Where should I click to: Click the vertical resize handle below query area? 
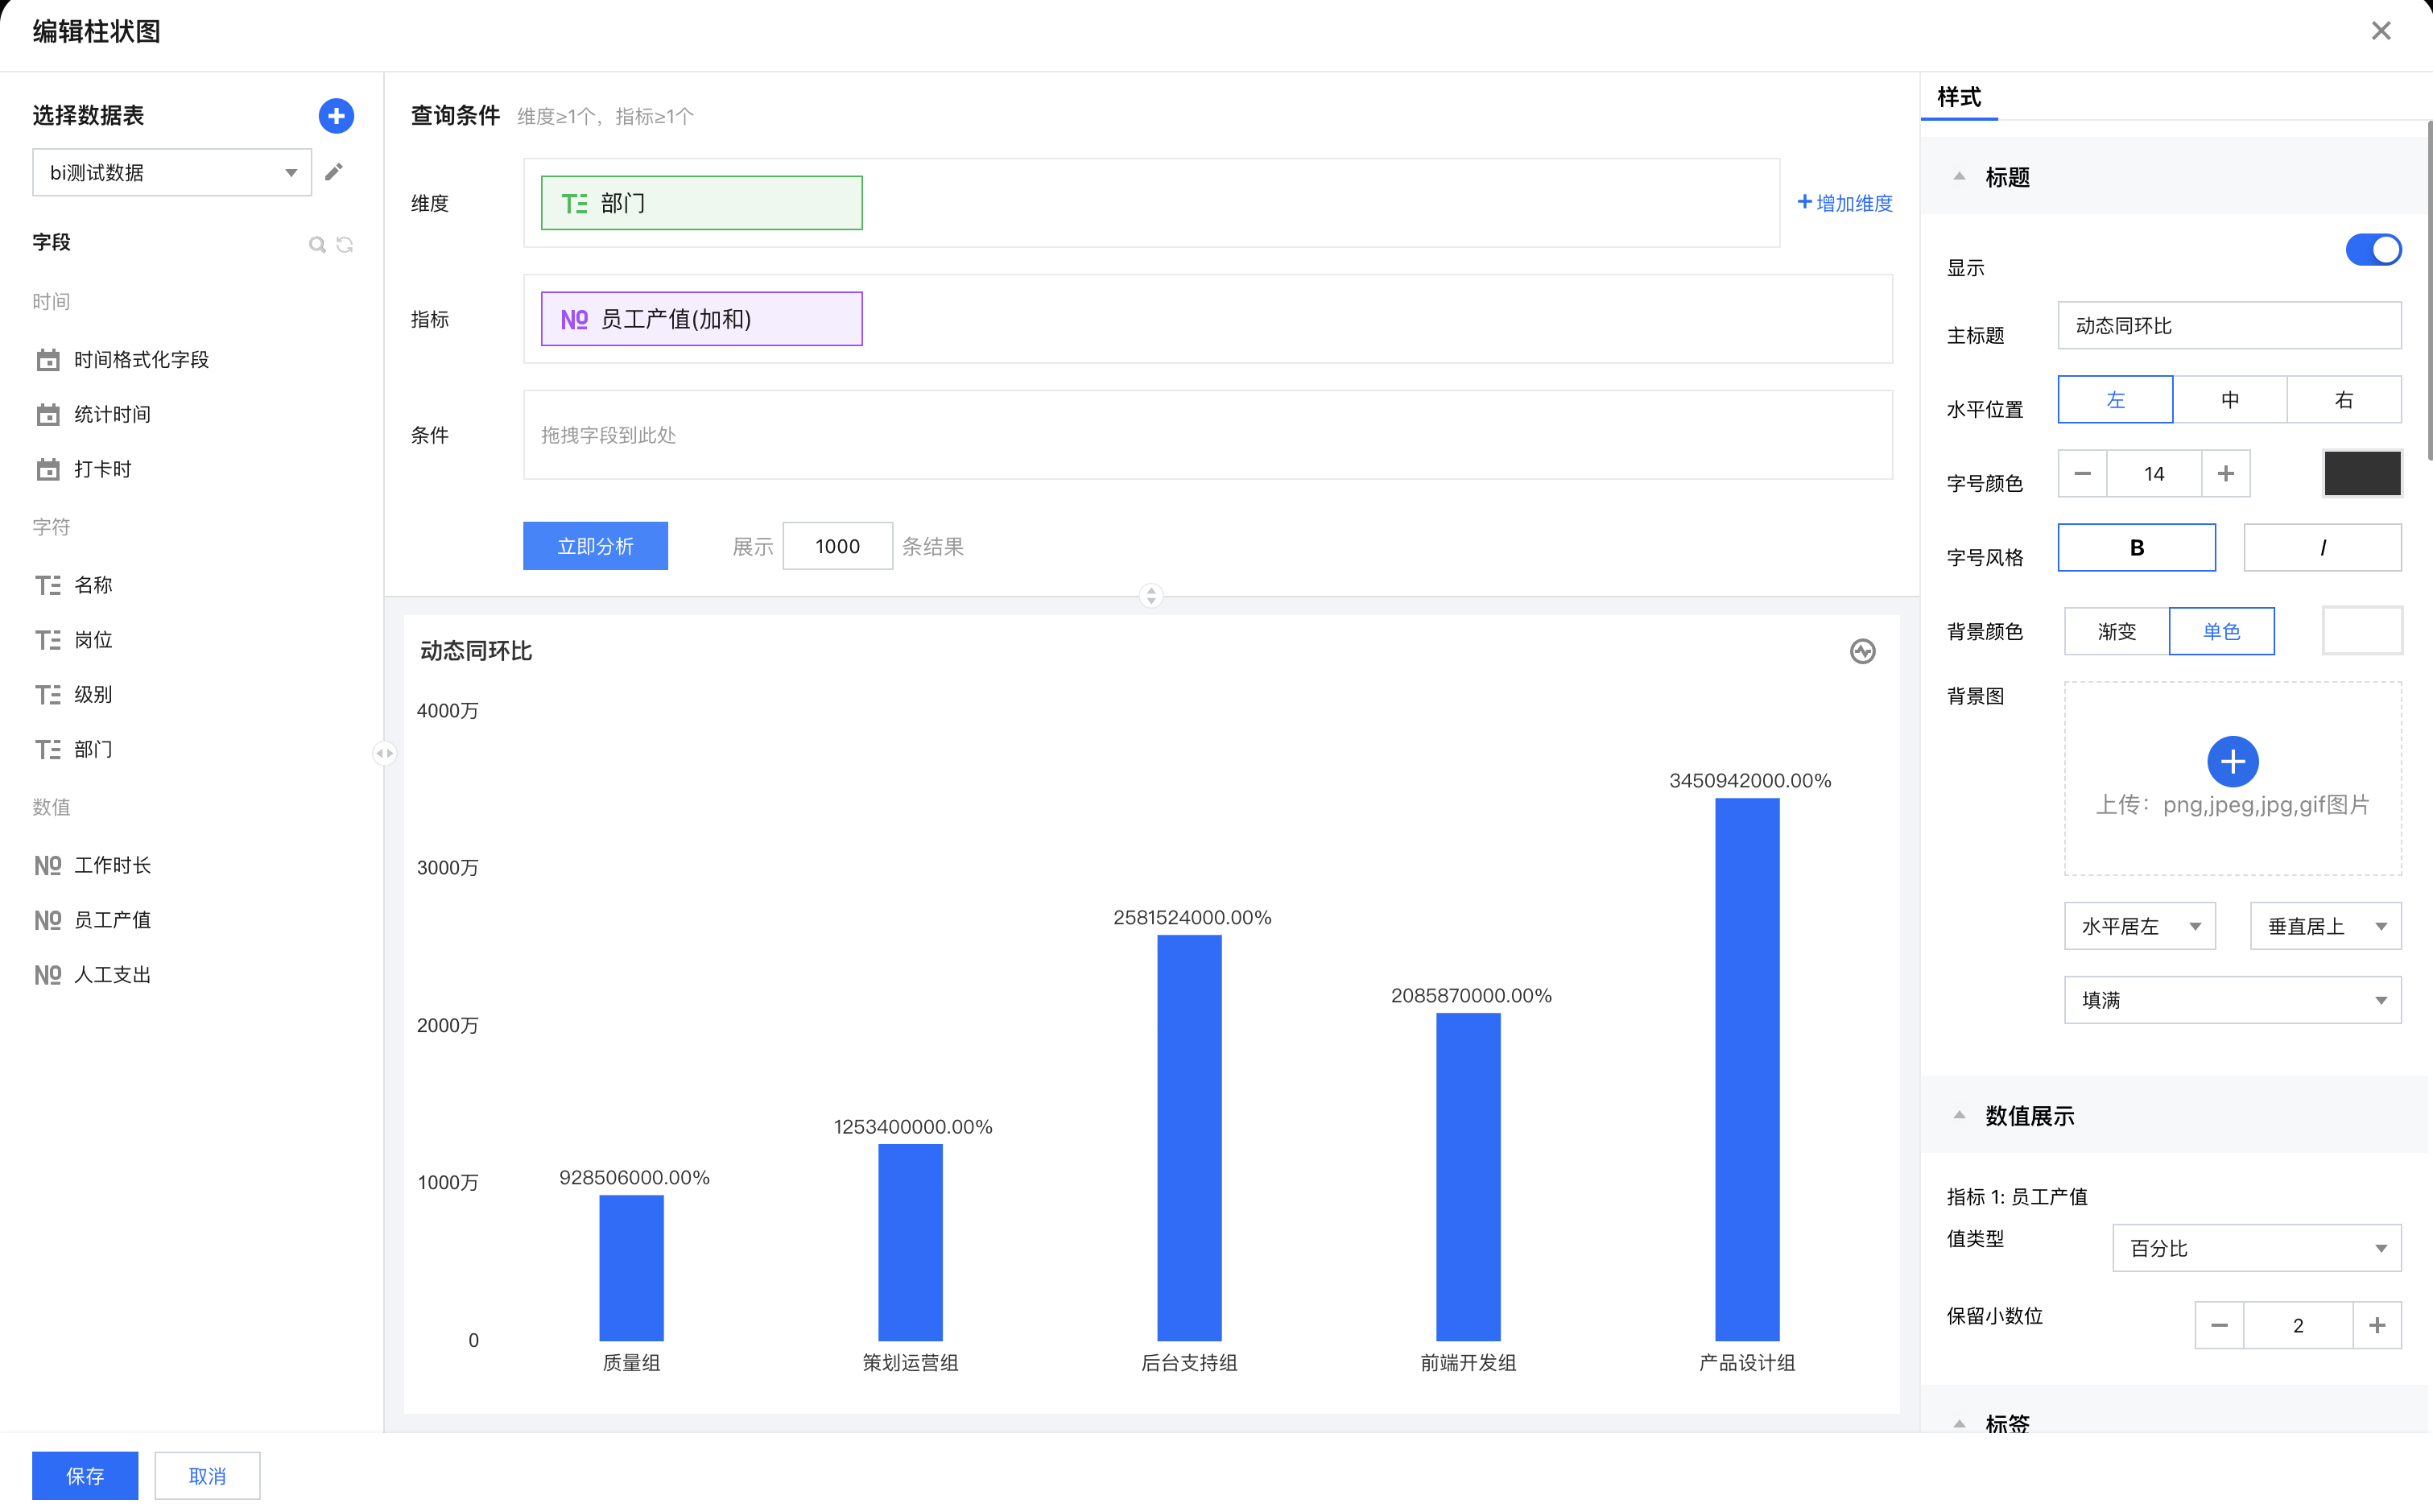1151,596
